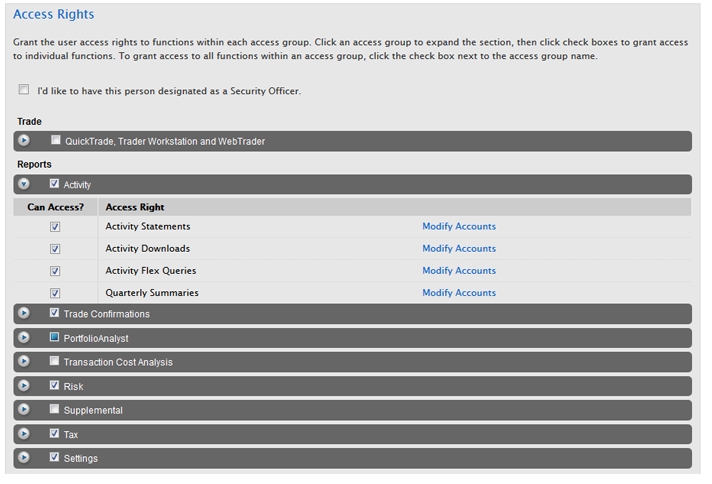Click the Tax section arrow icon

click(x=24, y=434)
